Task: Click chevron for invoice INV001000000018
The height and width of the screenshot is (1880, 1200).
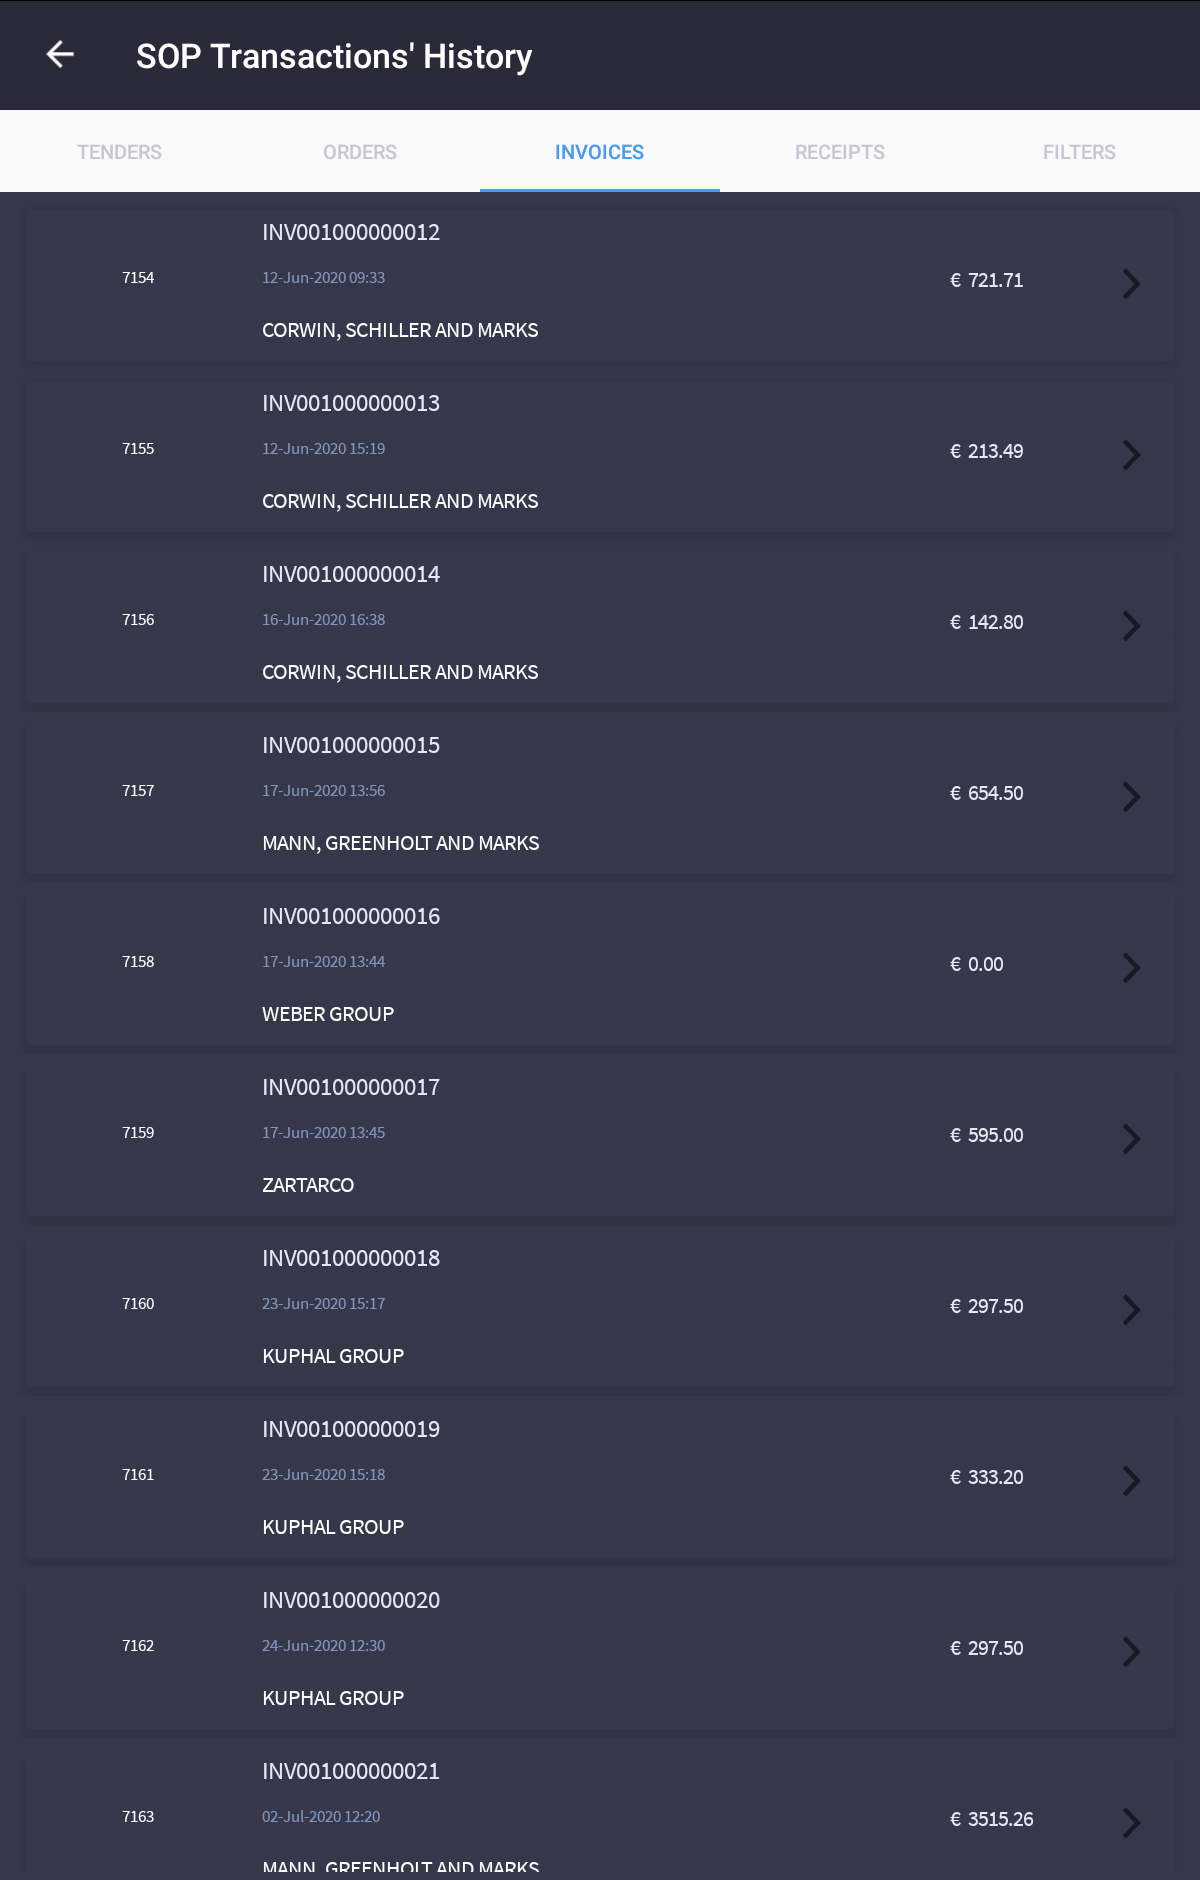Action: coord(1131,1309)
